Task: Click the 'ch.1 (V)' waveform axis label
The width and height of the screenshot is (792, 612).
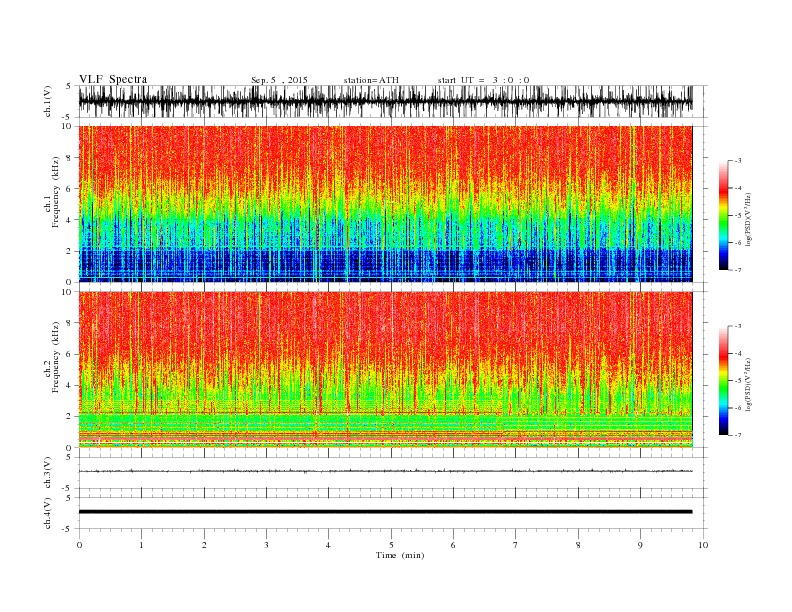Action: pyautogui.click(x=48, y=101)
